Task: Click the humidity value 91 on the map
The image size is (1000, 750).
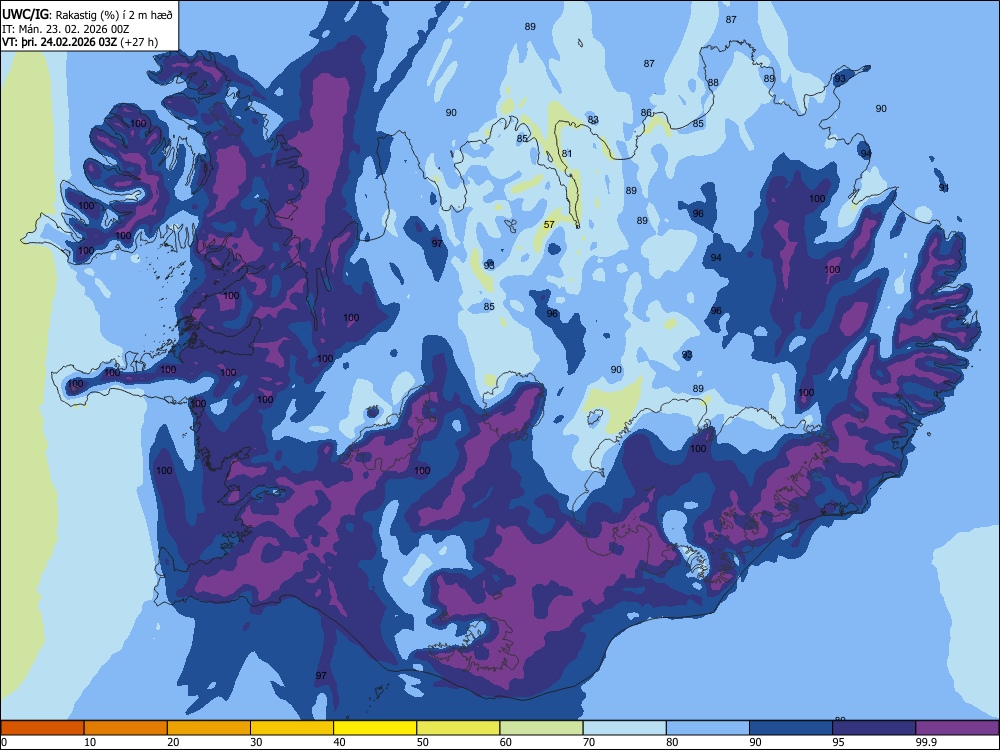Action: pyautogui.click(x=944, y=188)
